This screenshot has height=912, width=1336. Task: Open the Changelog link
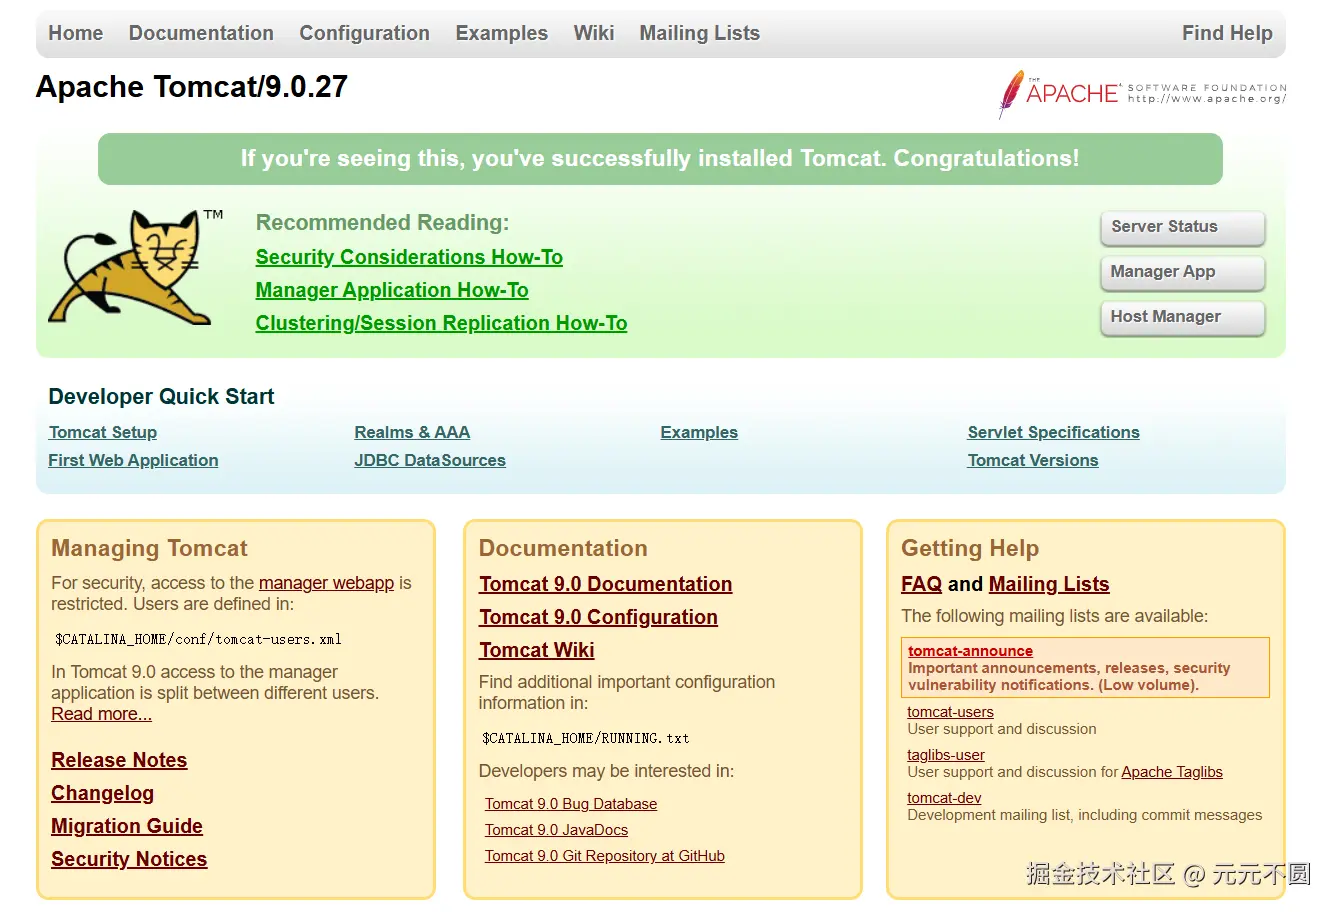point(103,793)
